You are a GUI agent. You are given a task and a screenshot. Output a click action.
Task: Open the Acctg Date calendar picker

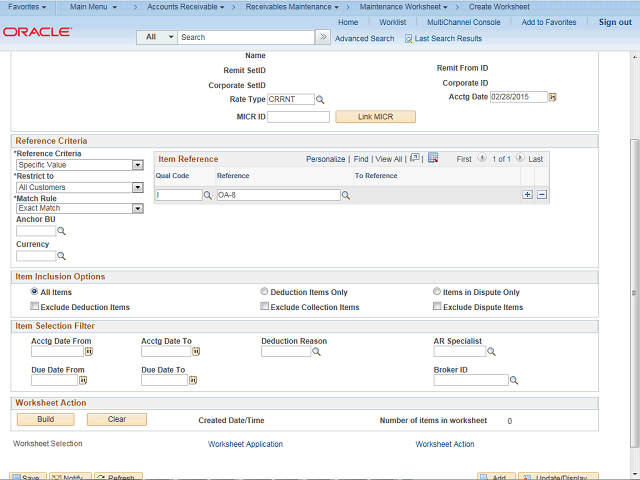(552, 97)
